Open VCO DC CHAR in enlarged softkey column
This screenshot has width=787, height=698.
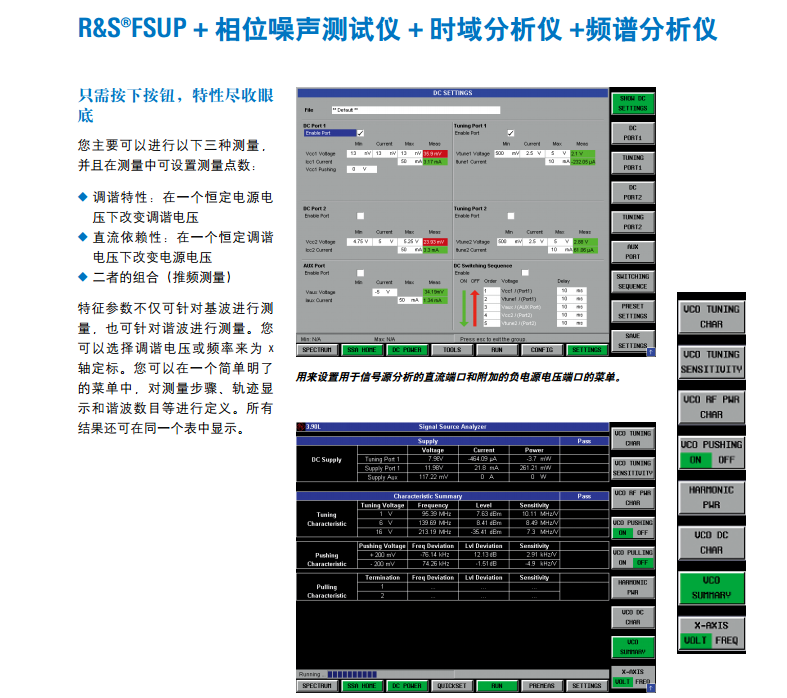point(711,543)
